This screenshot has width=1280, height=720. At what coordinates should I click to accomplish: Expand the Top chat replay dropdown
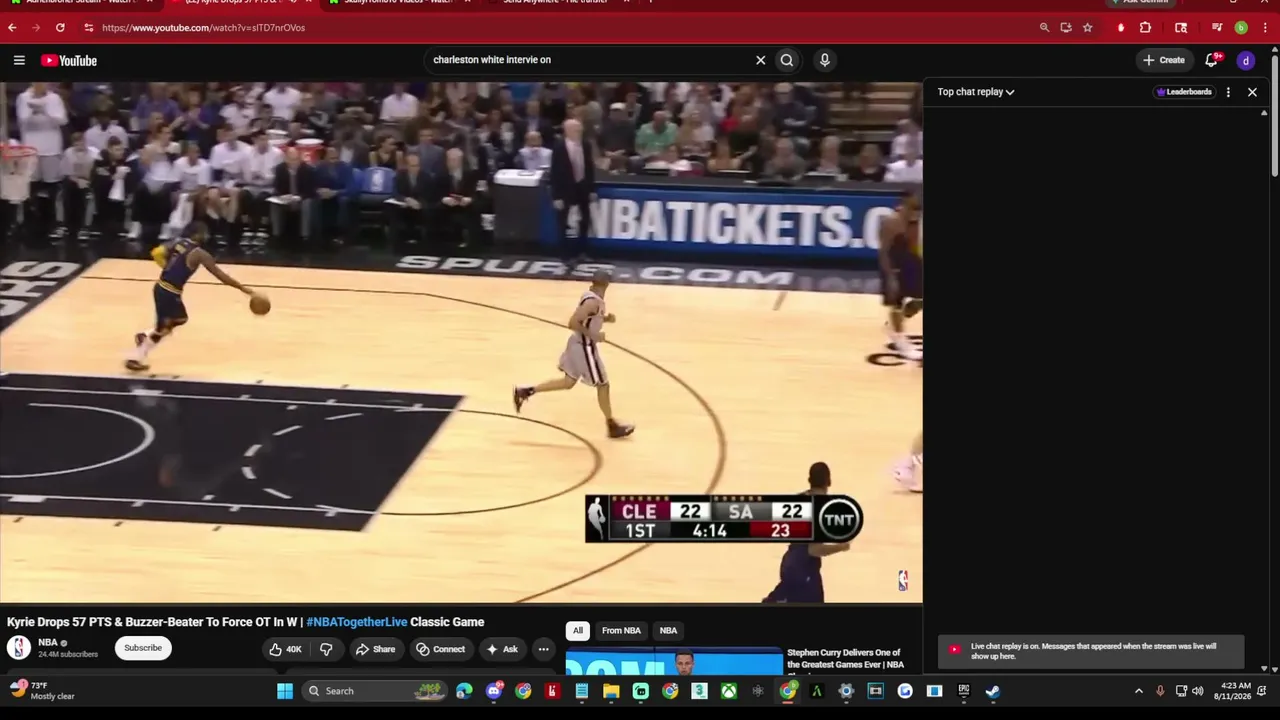point(976,92)
